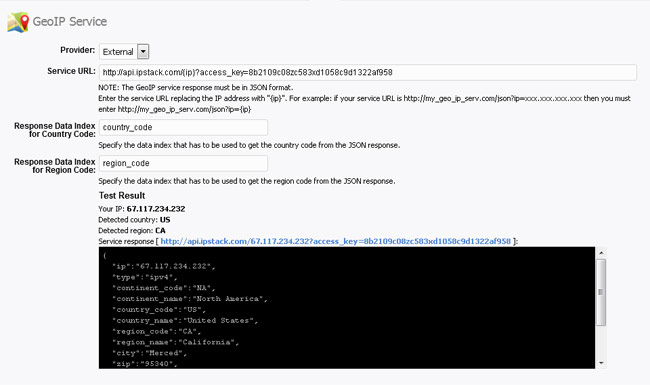Focus the Country Code data index field
This screenshot has width=650, height=385.
(183, 127)
